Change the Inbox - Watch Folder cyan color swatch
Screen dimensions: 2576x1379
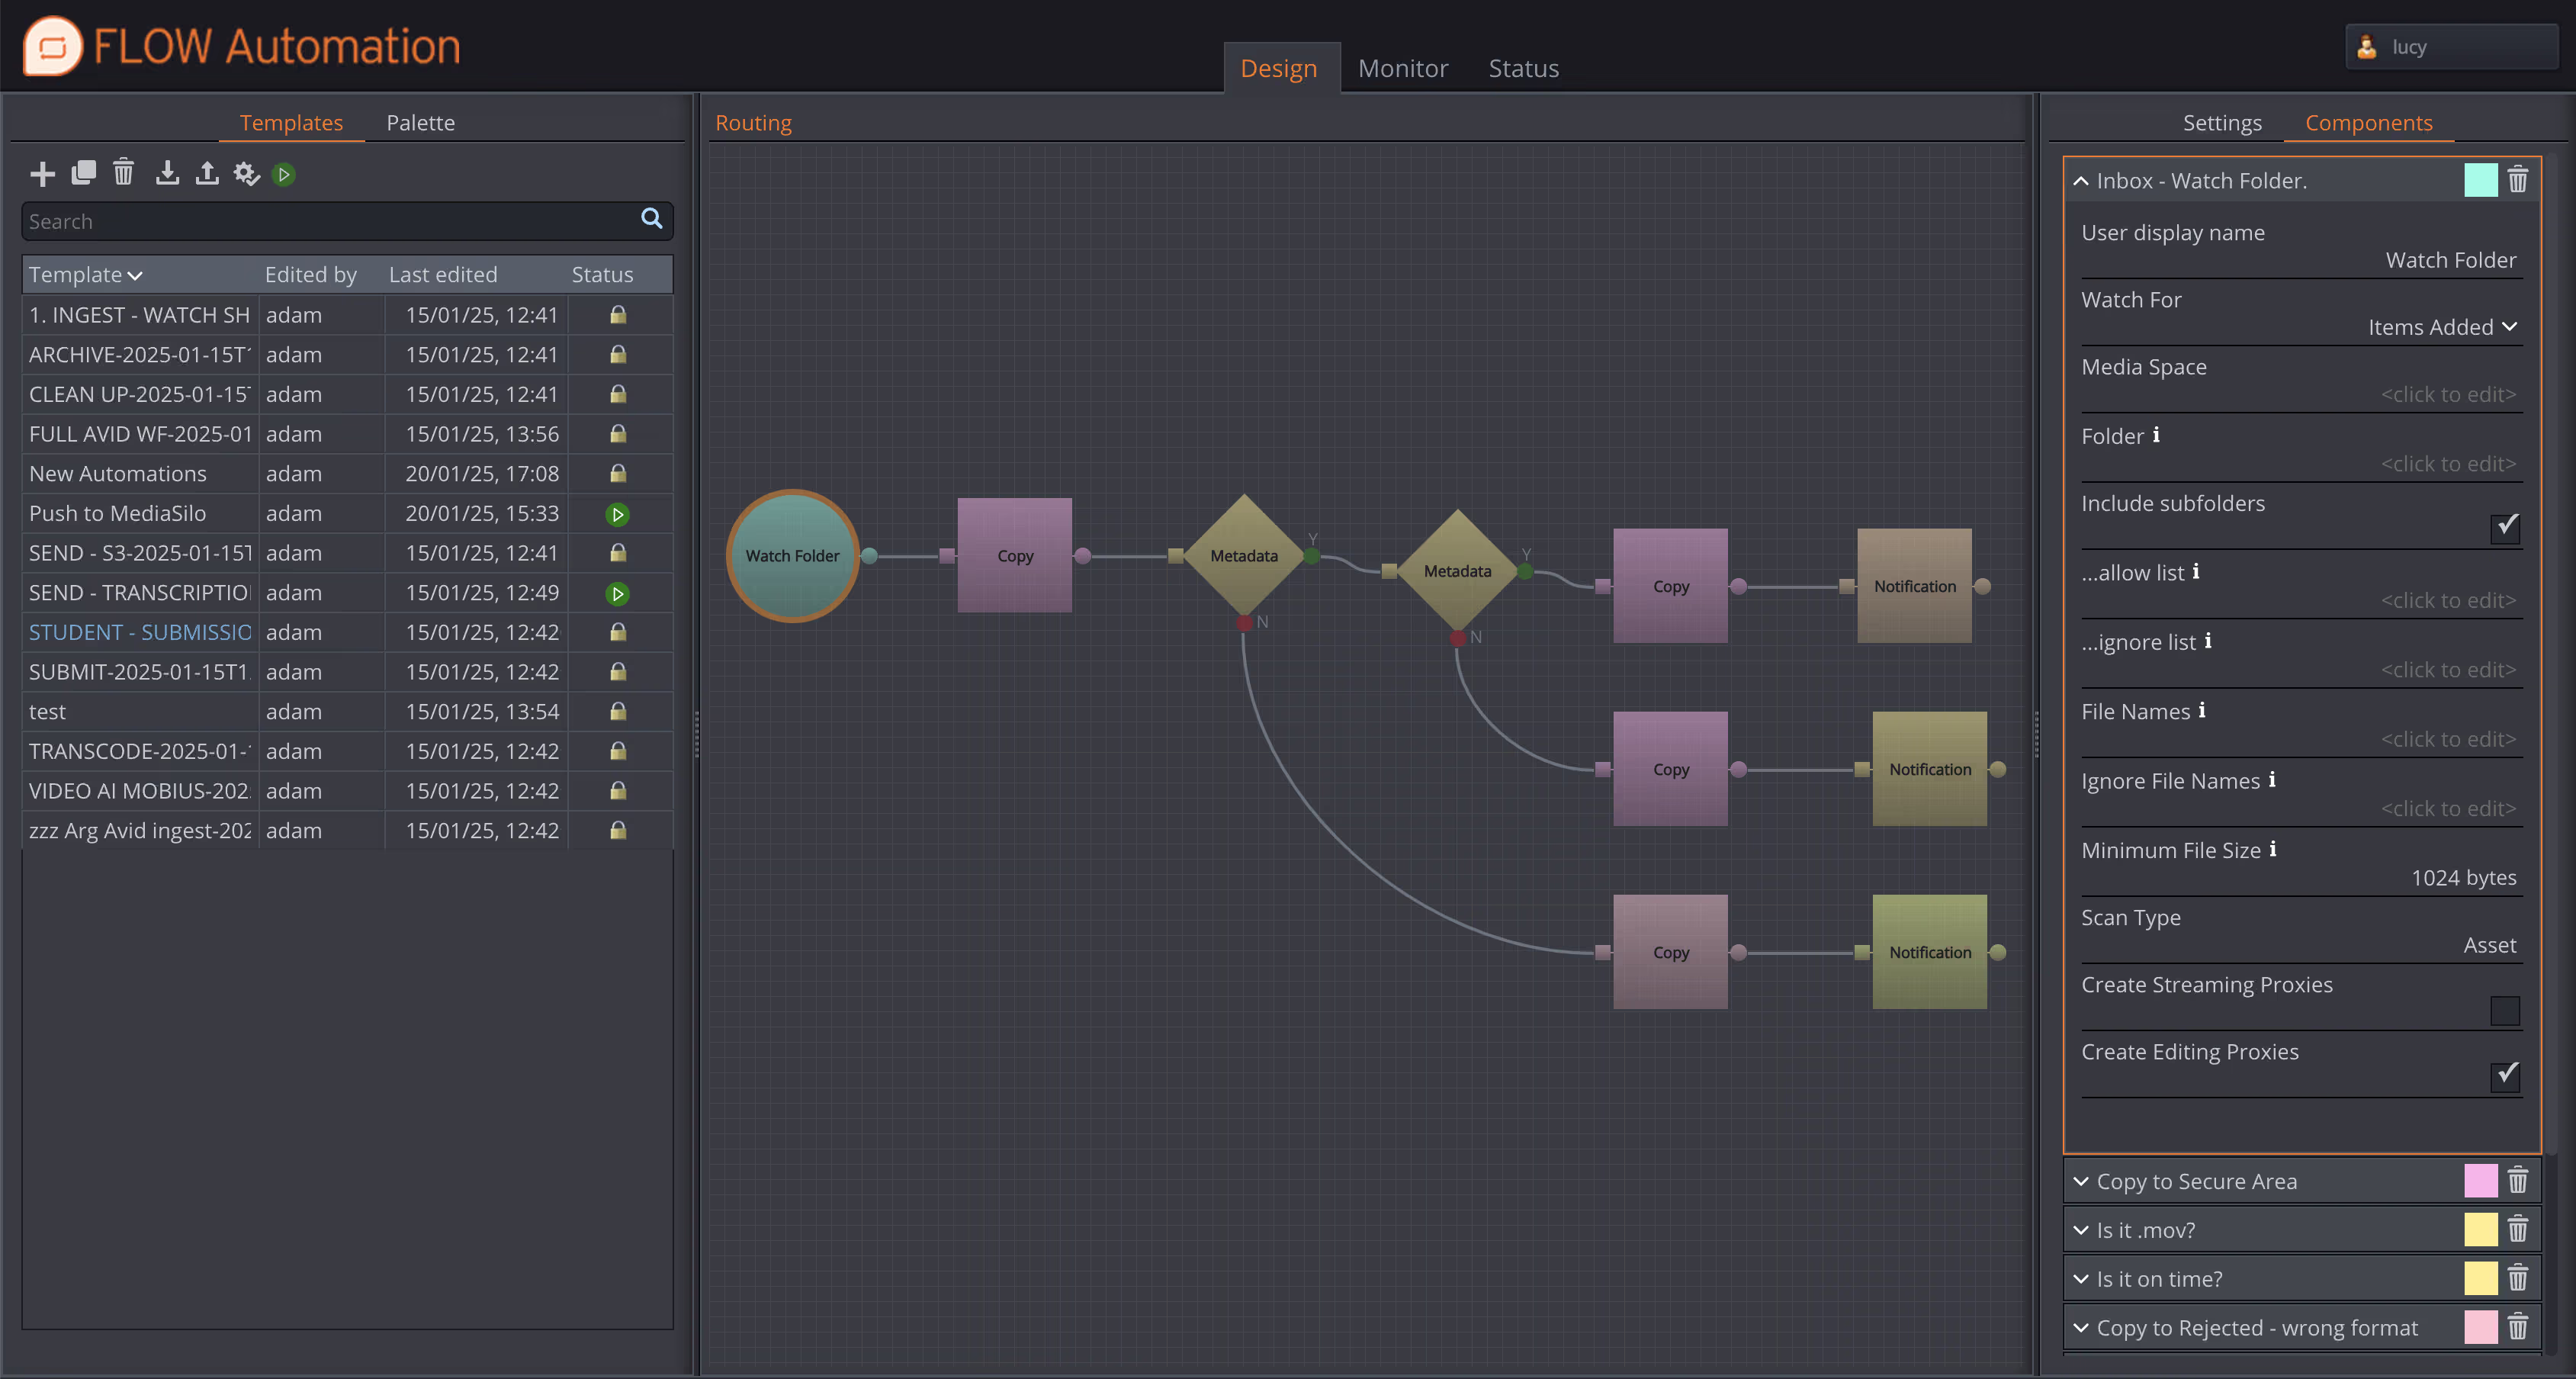pos(2481,180)
